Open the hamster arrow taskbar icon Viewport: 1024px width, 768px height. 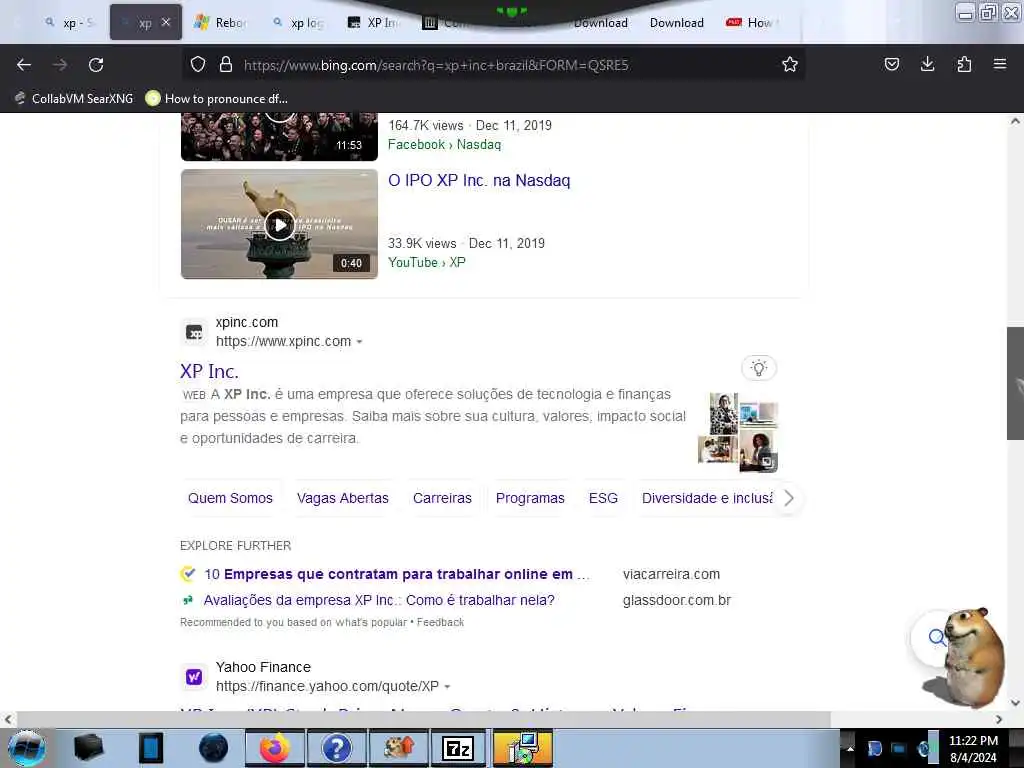(x=398, y=748)
